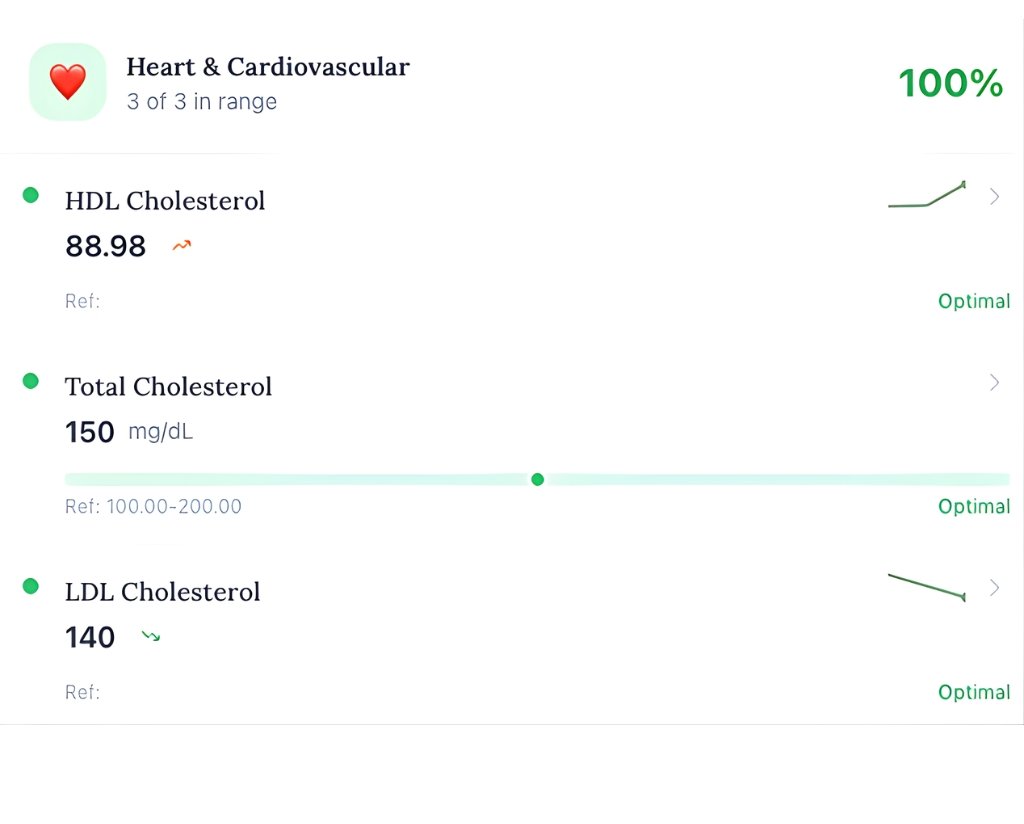Click the 3 of 3 in range text
The height and width of the screenshot is (824, 1024).
[201, 102]
